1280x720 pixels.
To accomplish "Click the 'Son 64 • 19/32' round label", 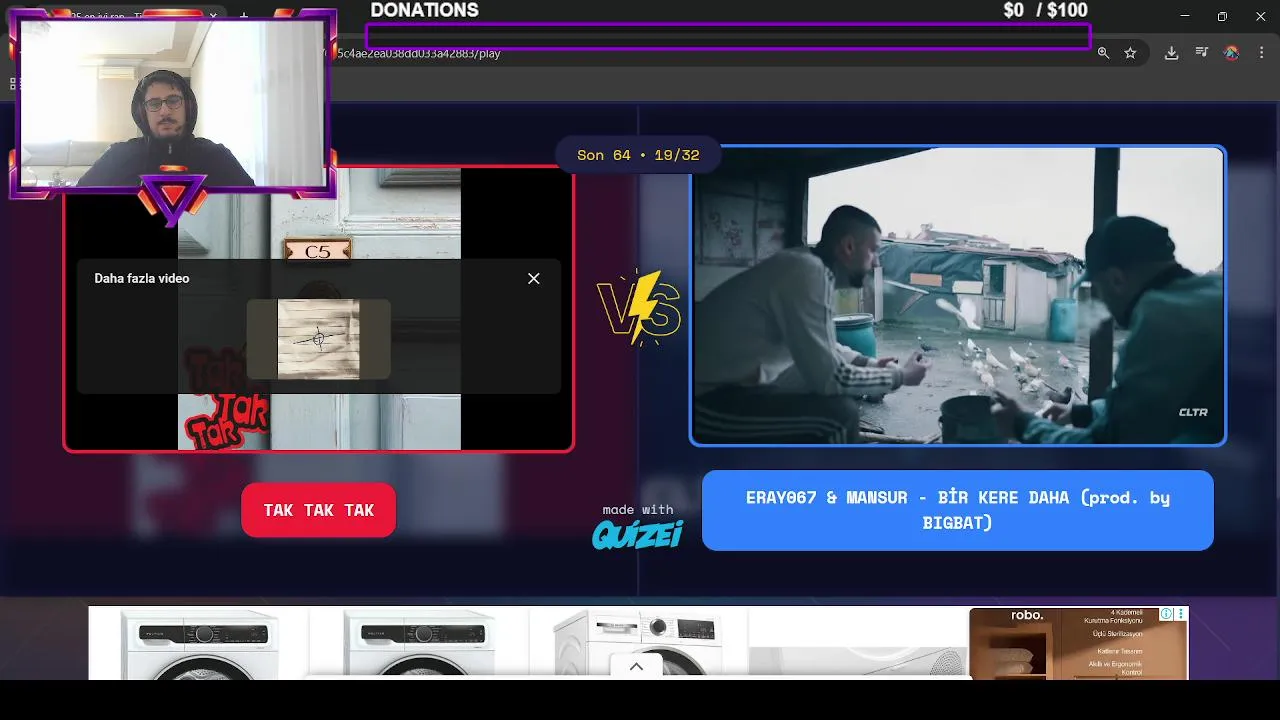I will pos(638,155).
